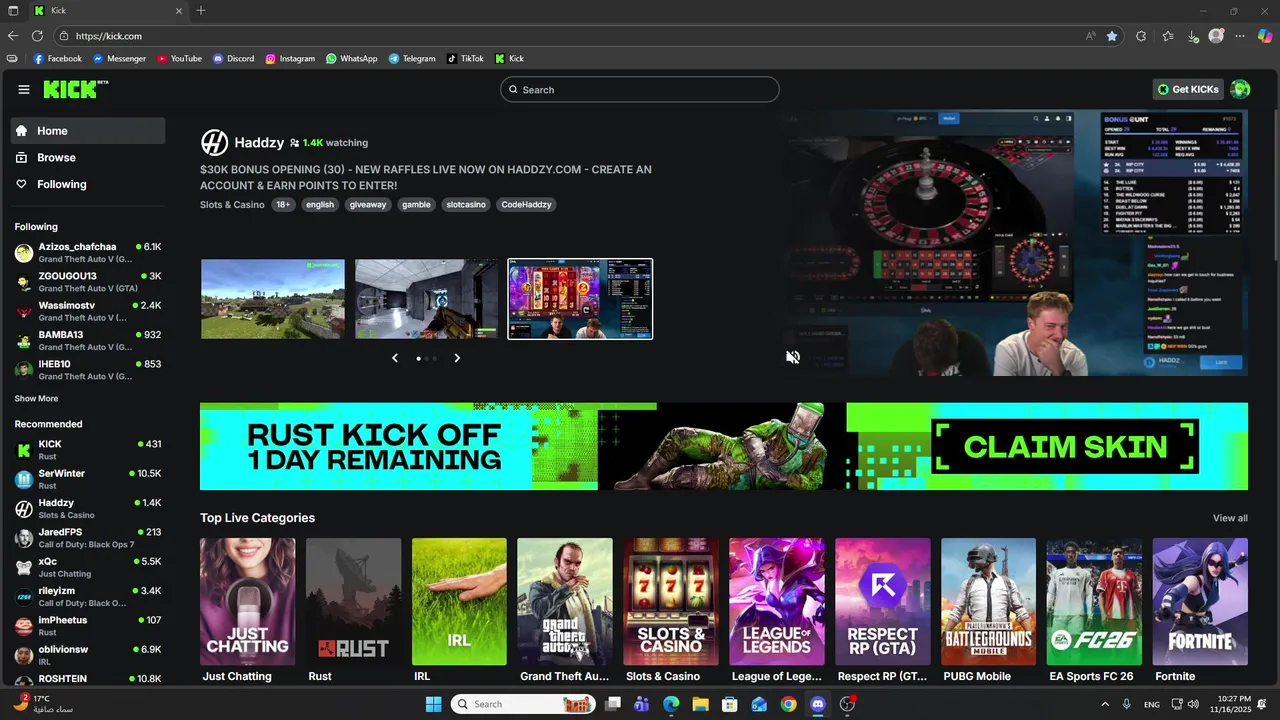Open BAMBA13 channel
Image resolution: width=1280 pixels, height=720 pixels.
click(x=88, y=341)
